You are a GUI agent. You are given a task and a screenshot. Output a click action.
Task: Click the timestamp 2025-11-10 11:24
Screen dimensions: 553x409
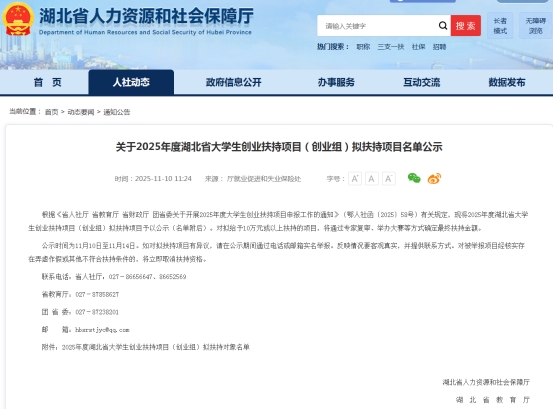point(163,179)
